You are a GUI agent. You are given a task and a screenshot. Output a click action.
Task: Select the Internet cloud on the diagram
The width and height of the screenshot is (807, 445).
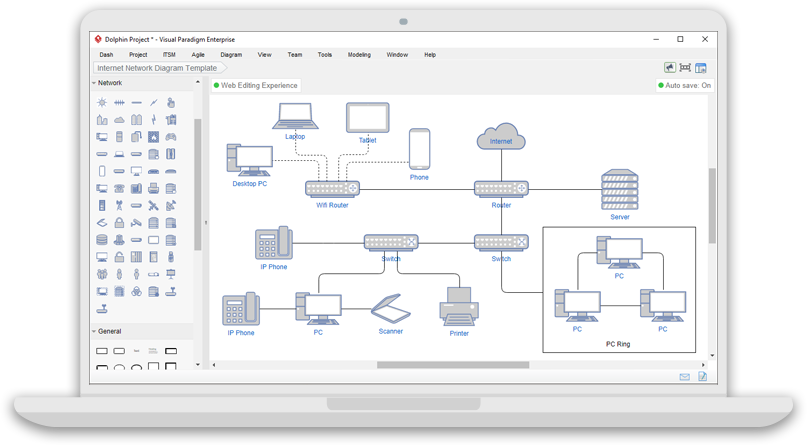(x=501, y=137)
